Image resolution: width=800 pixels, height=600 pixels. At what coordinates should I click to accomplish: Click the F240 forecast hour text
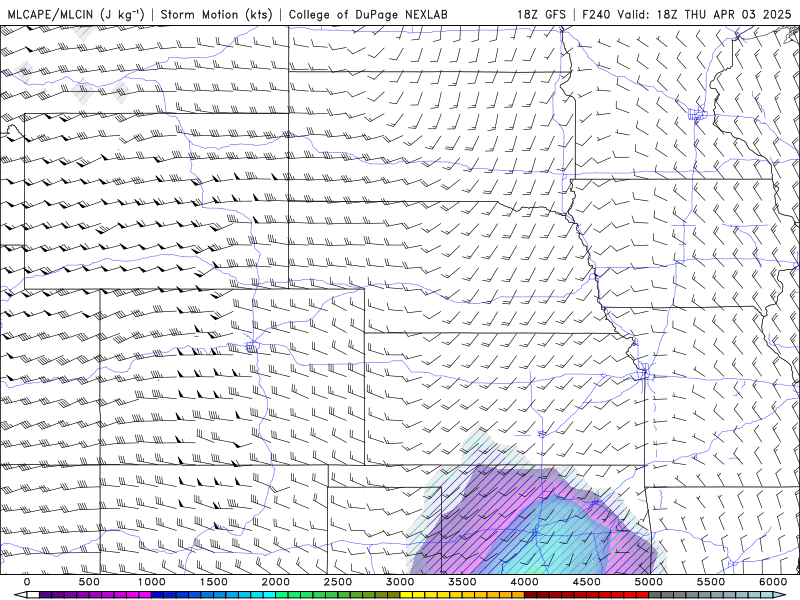click(597, 14)
